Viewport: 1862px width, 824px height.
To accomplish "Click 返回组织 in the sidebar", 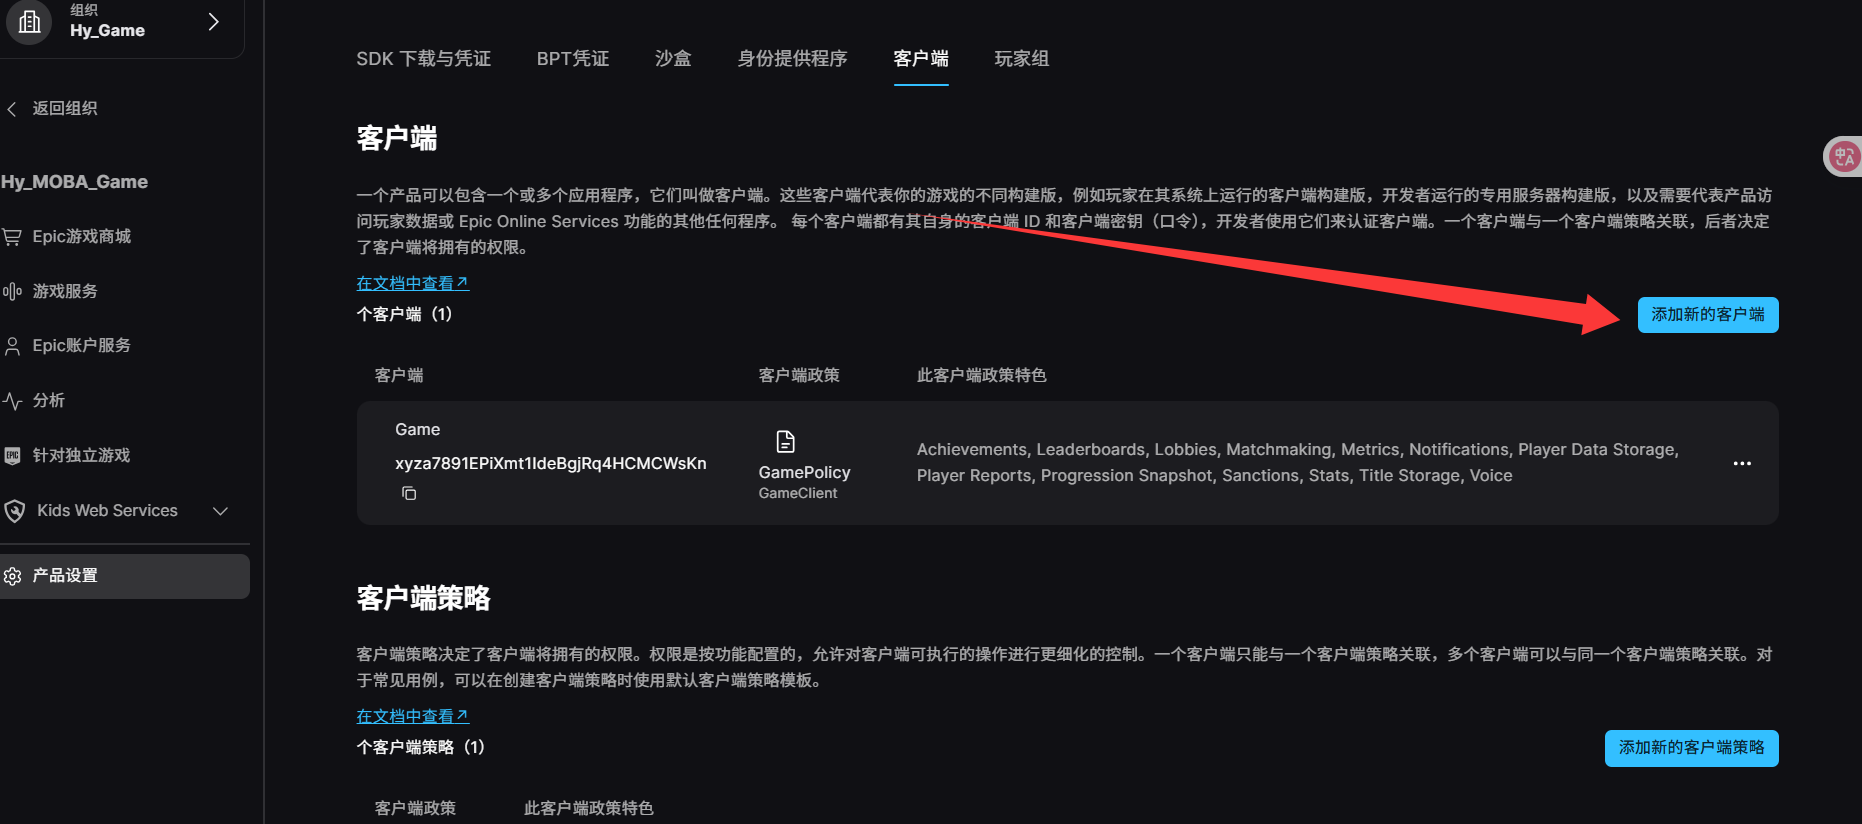I will pyautogui.click(x=65, y=109).
